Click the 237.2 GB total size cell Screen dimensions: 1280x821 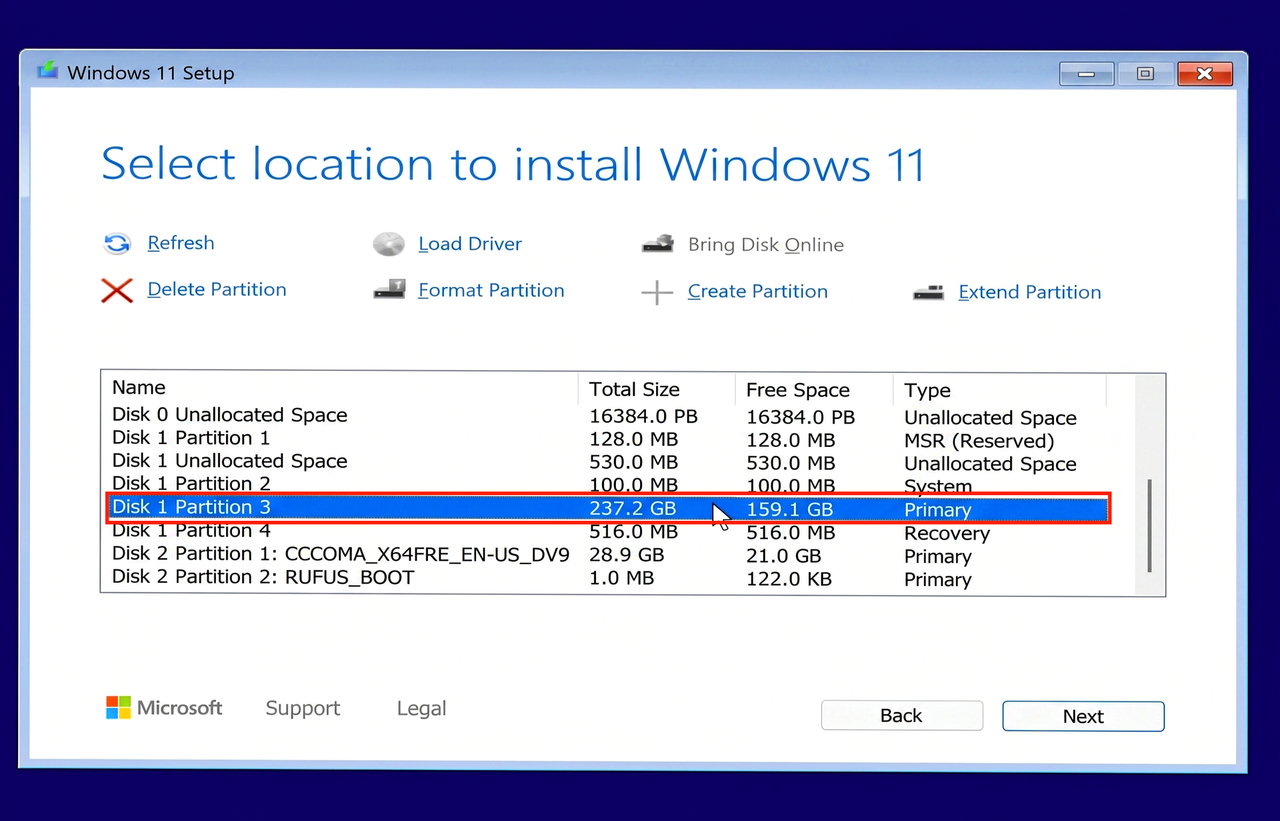pos(633,508)
